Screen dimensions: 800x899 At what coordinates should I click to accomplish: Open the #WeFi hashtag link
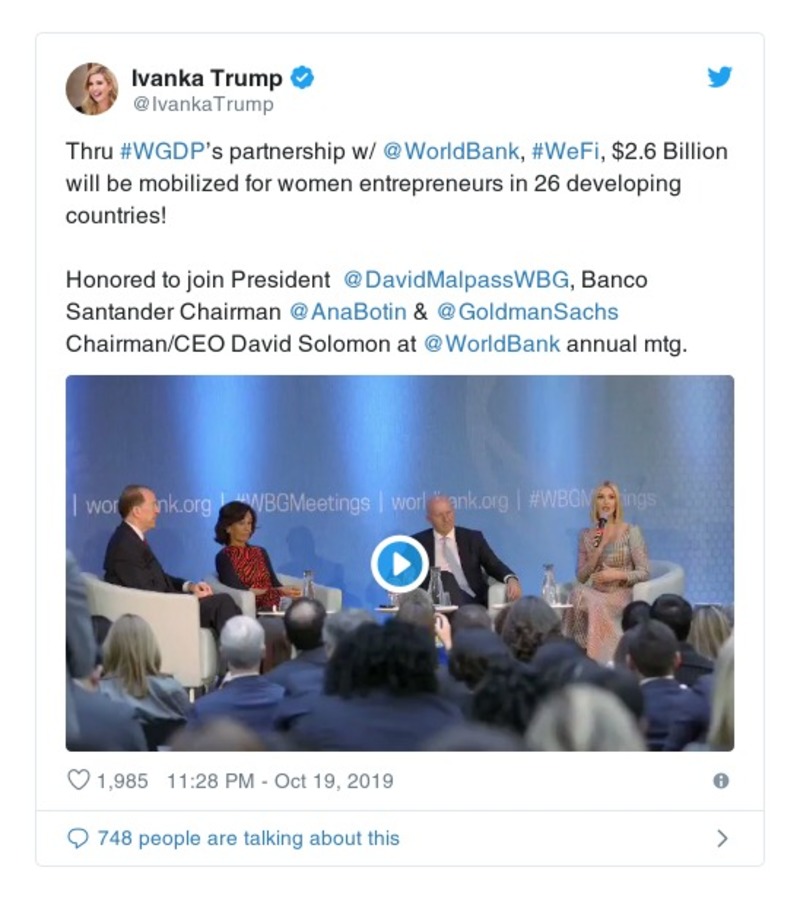click(565, 151)
